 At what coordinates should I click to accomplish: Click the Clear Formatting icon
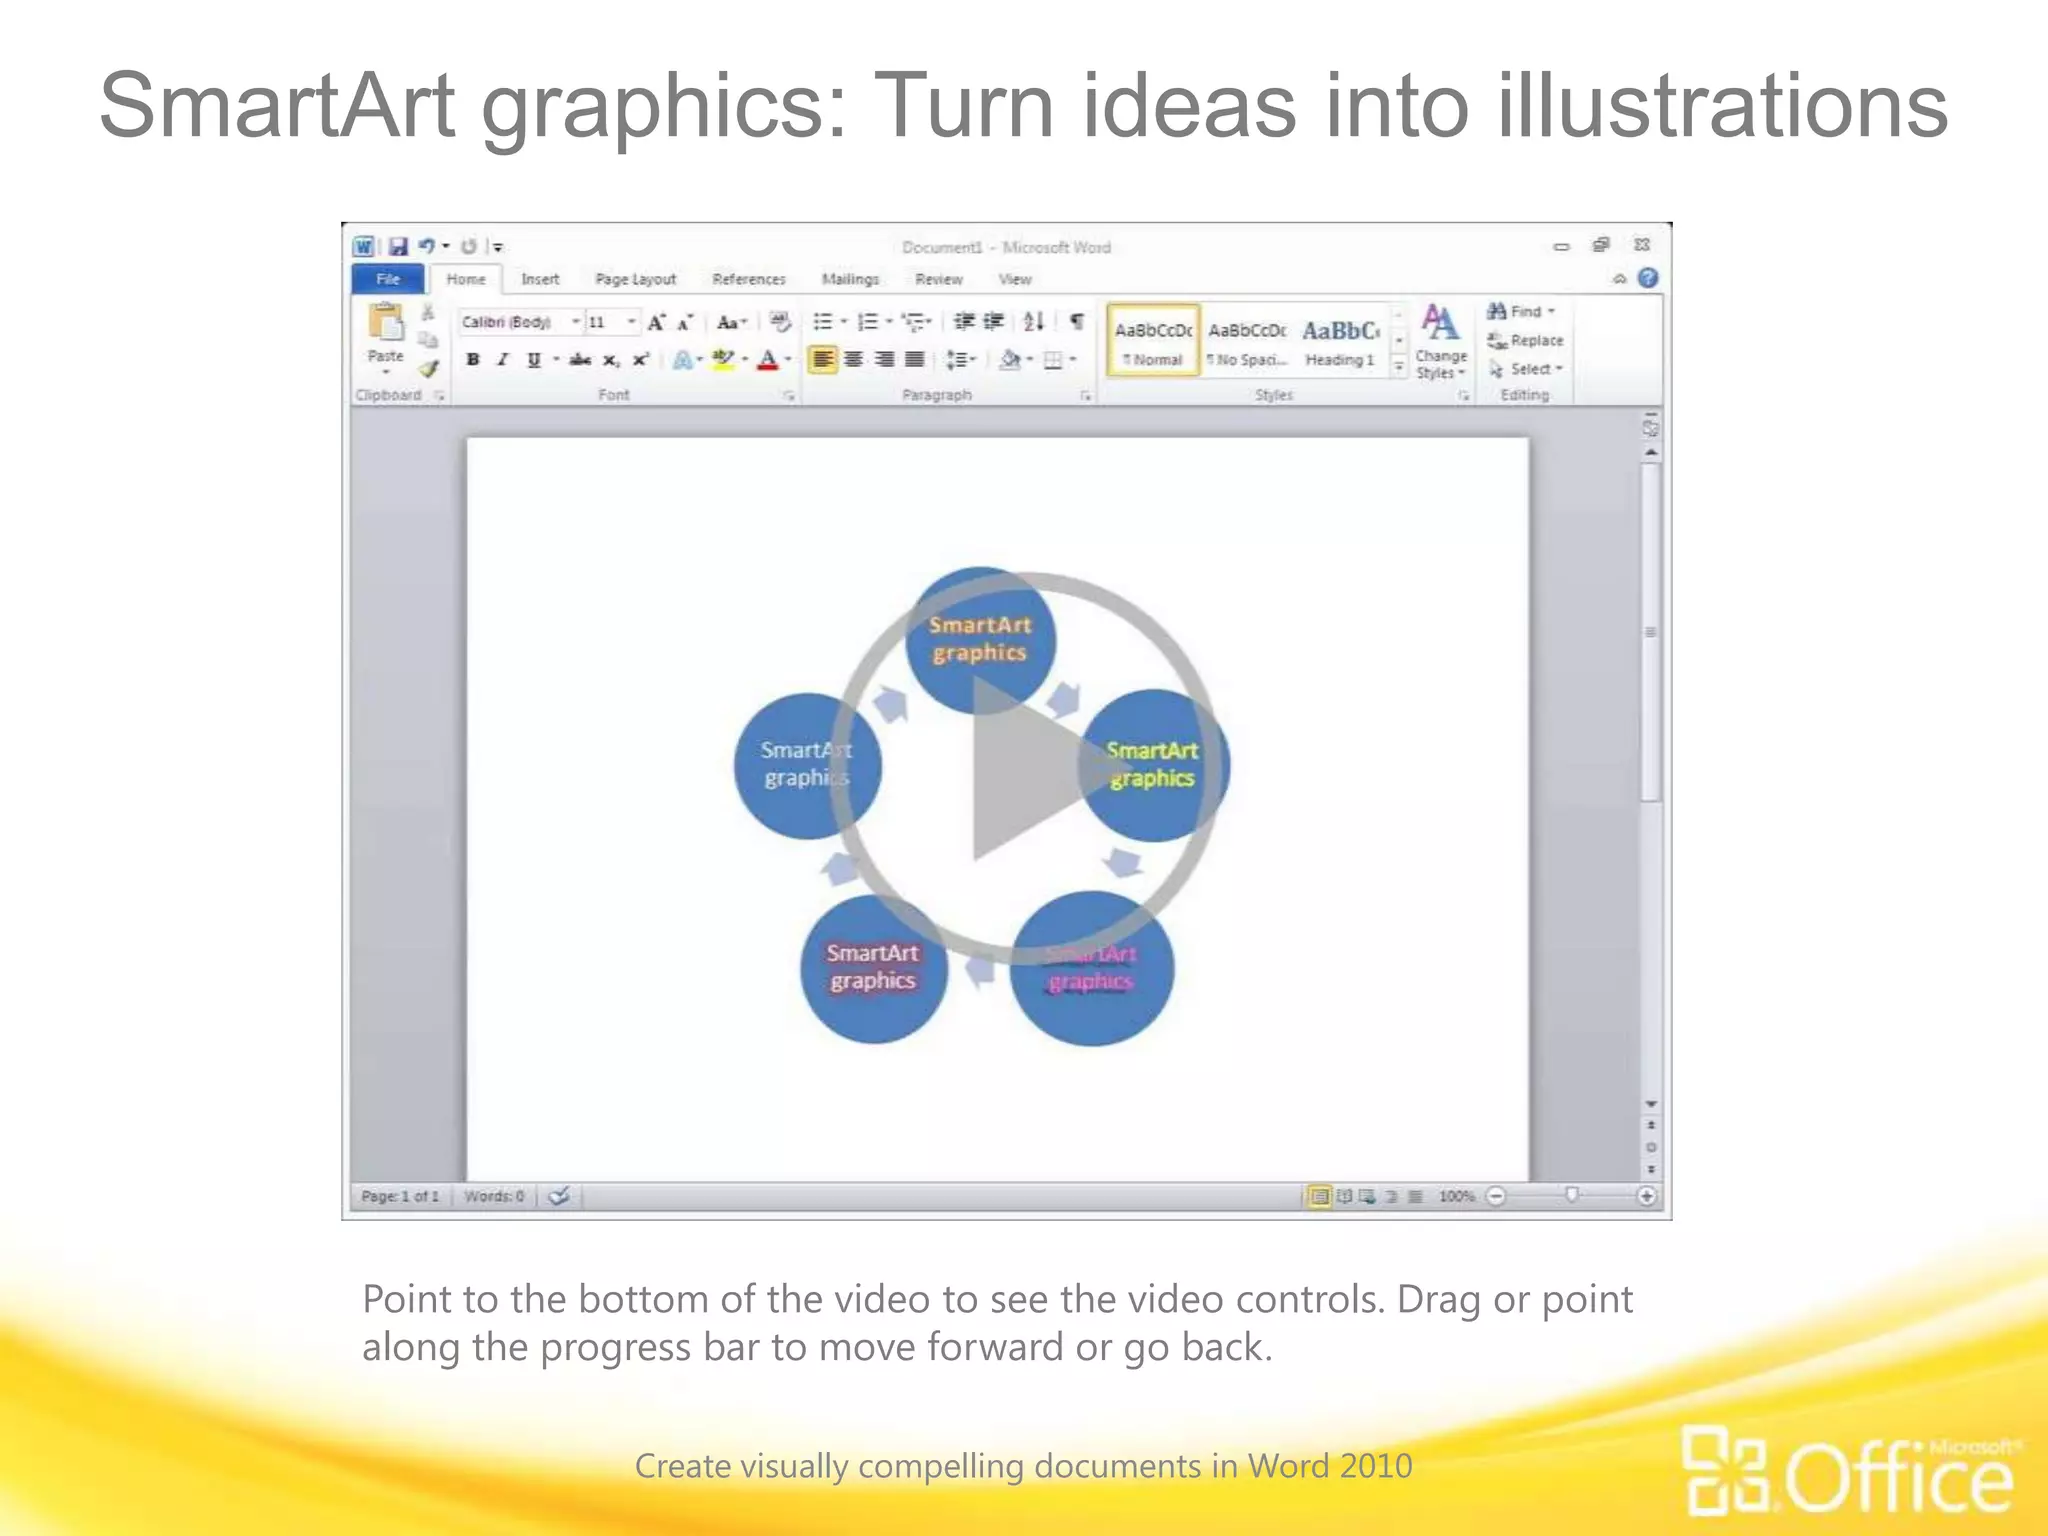[x=780, y=322]
